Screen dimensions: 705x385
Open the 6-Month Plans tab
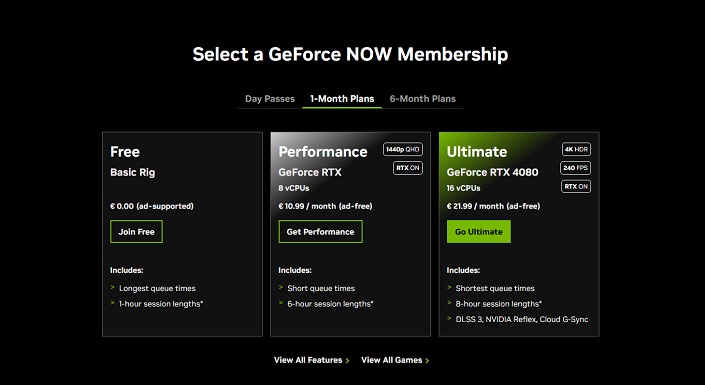point(423,99)
